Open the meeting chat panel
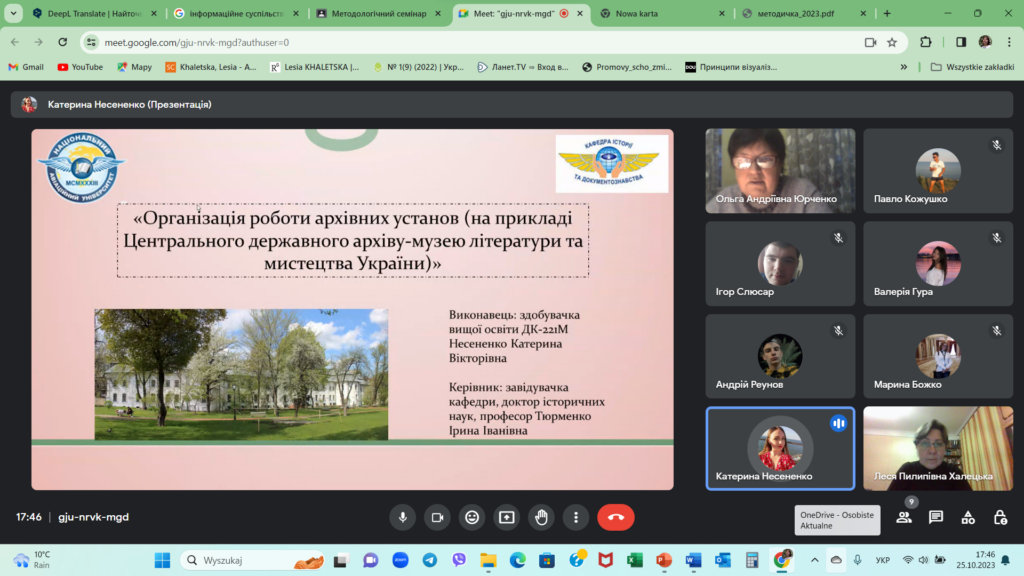Image resolution: width=1024 pixels, height=576 pixels. coord(936,517)
